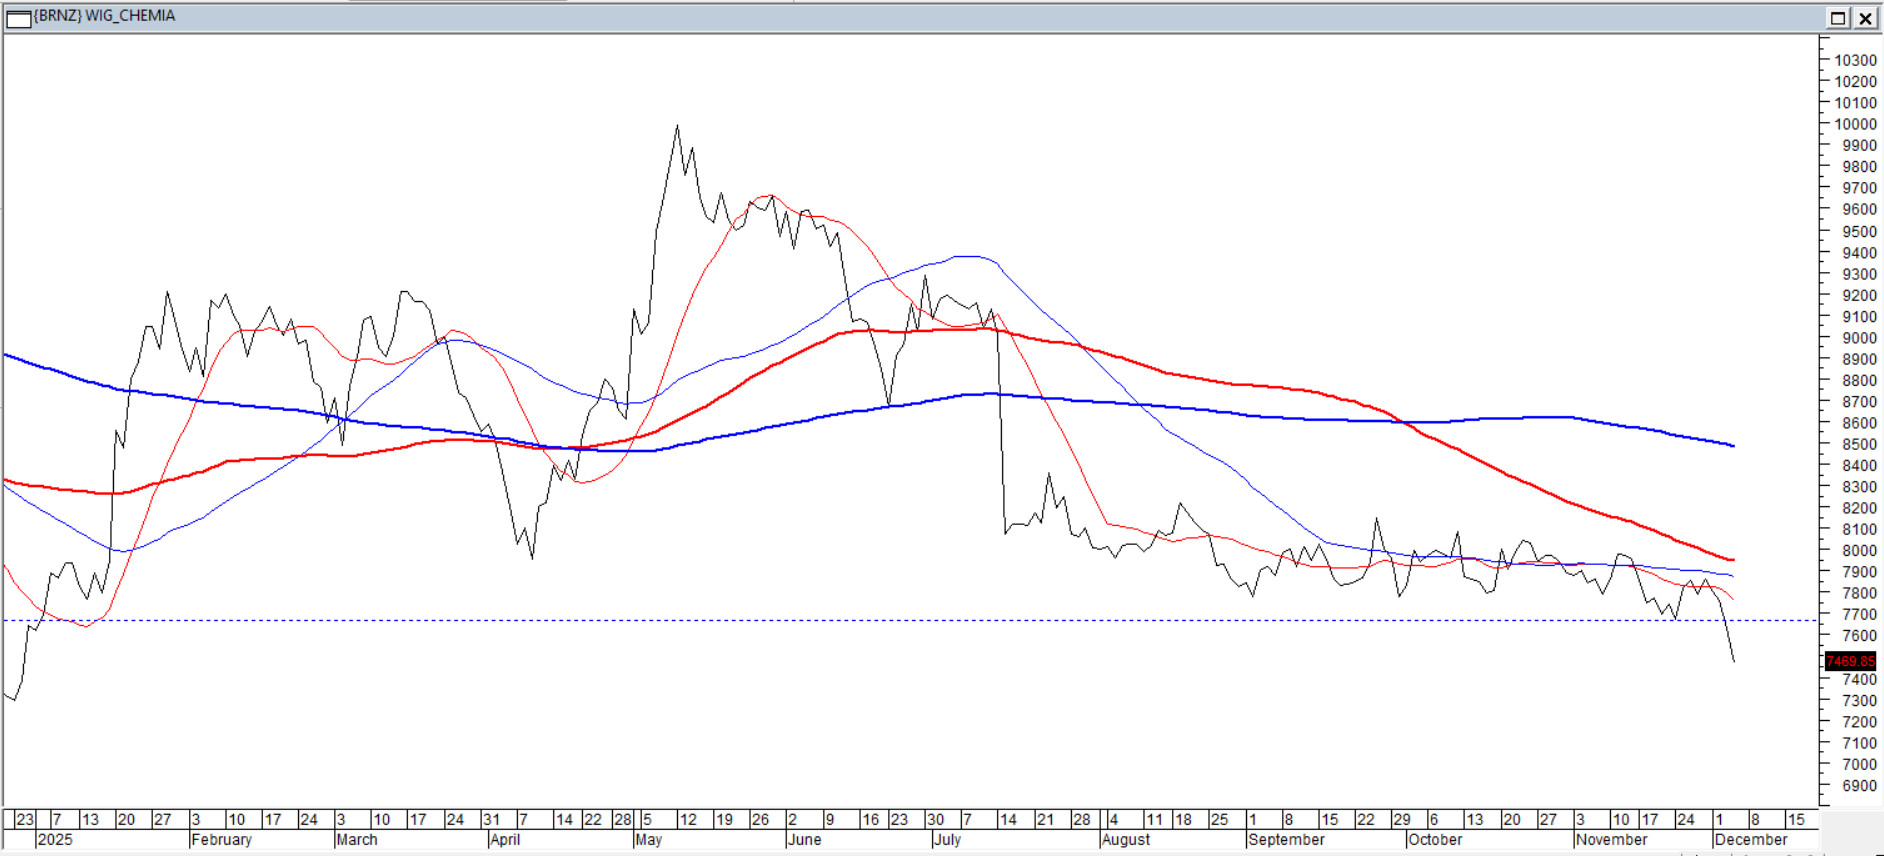Select the February label on time axis
This screenshot has width=1884, height=856.
pyautogui.click(x=221, y=840)
